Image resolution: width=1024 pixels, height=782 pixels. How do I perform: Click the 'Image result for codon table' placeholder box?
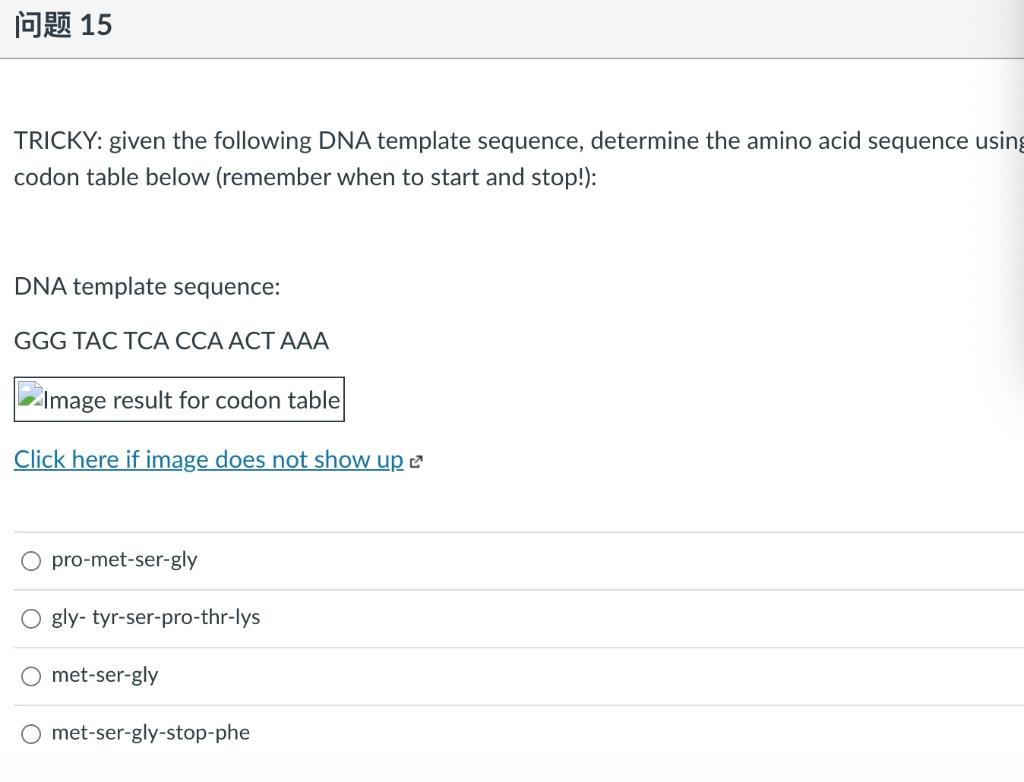pos(179,399)
